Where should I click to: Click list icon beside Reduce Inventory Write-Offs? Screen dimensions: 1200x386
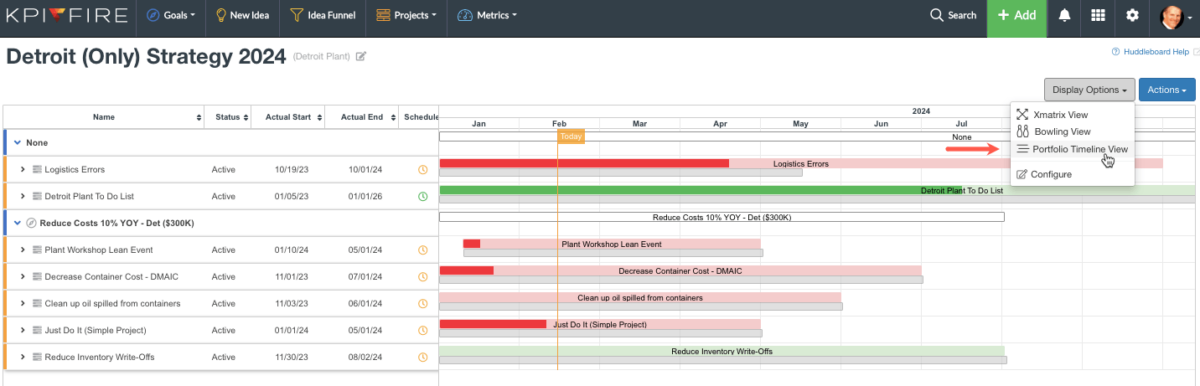coord(37,357)
